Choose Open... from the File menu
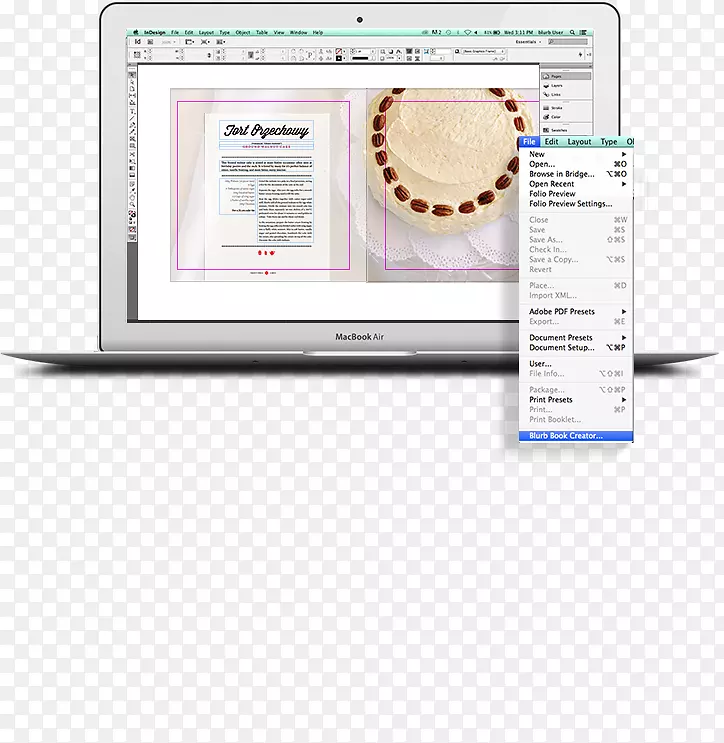 [x=576, y=164]
